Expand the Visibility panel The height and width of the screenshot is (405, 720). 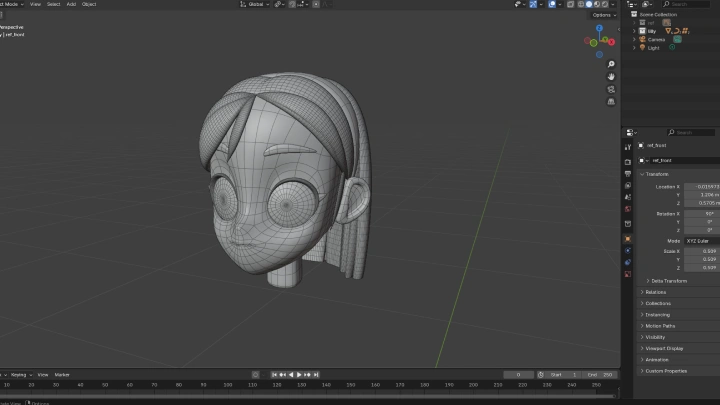pos(642,337)
